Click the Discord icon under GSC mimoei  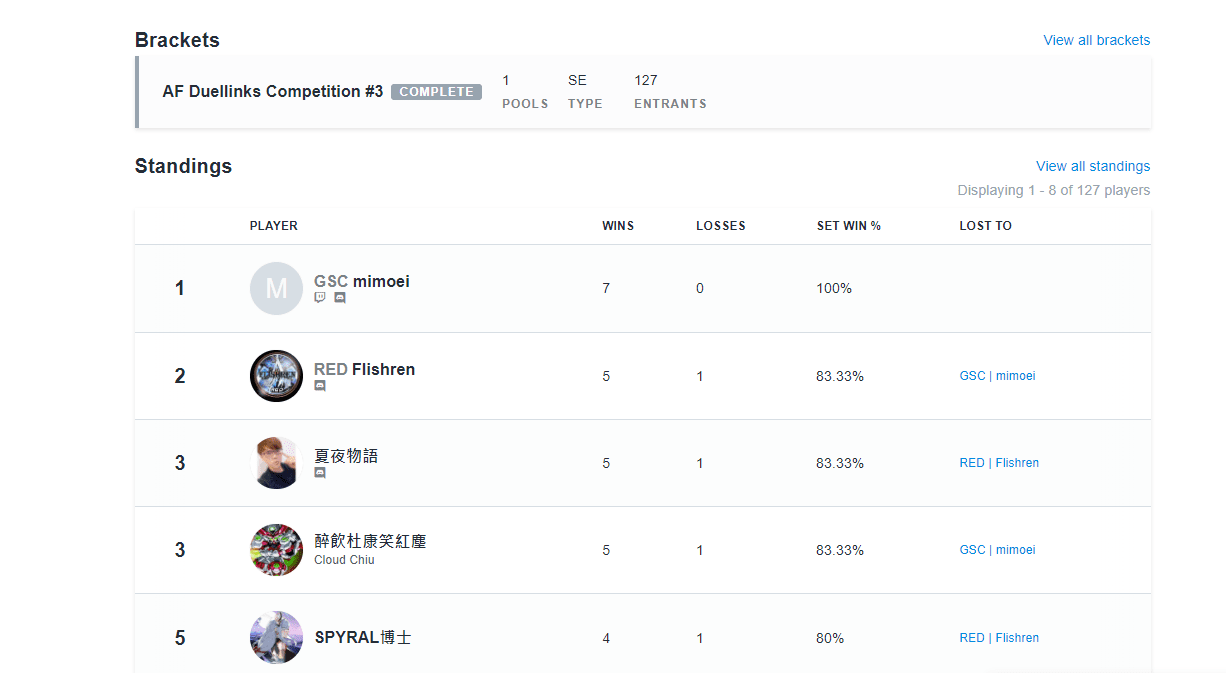tap(340, 298)
